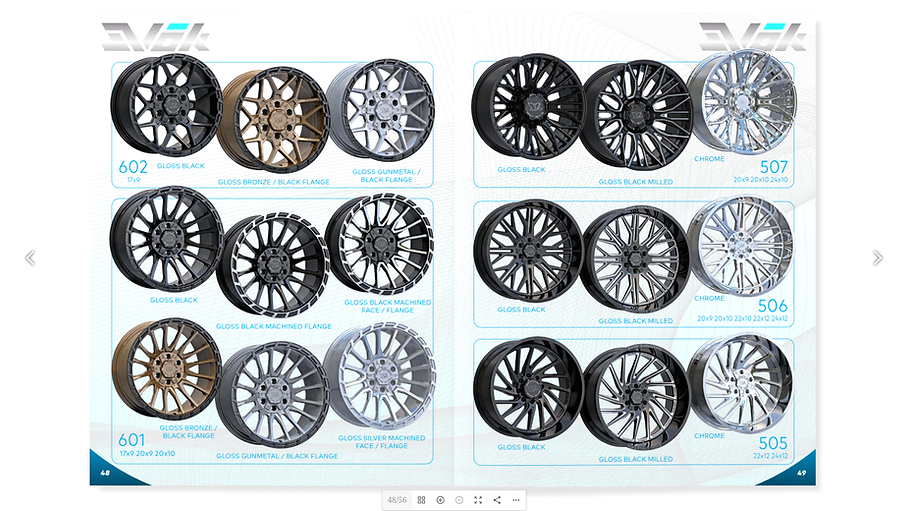This screenshot has height=511, width=907.
Task: Open the page thumbnails grid view
Action: pyautogui.click(x=422, y=500)
